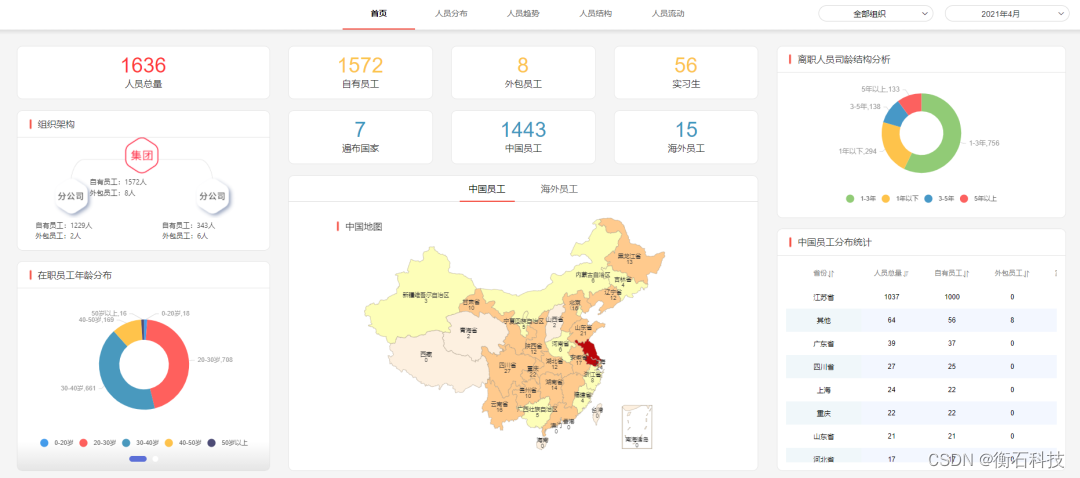Click the 1636 人员总量 card
Screen dimensions: 1080x478
coord(143,72)
